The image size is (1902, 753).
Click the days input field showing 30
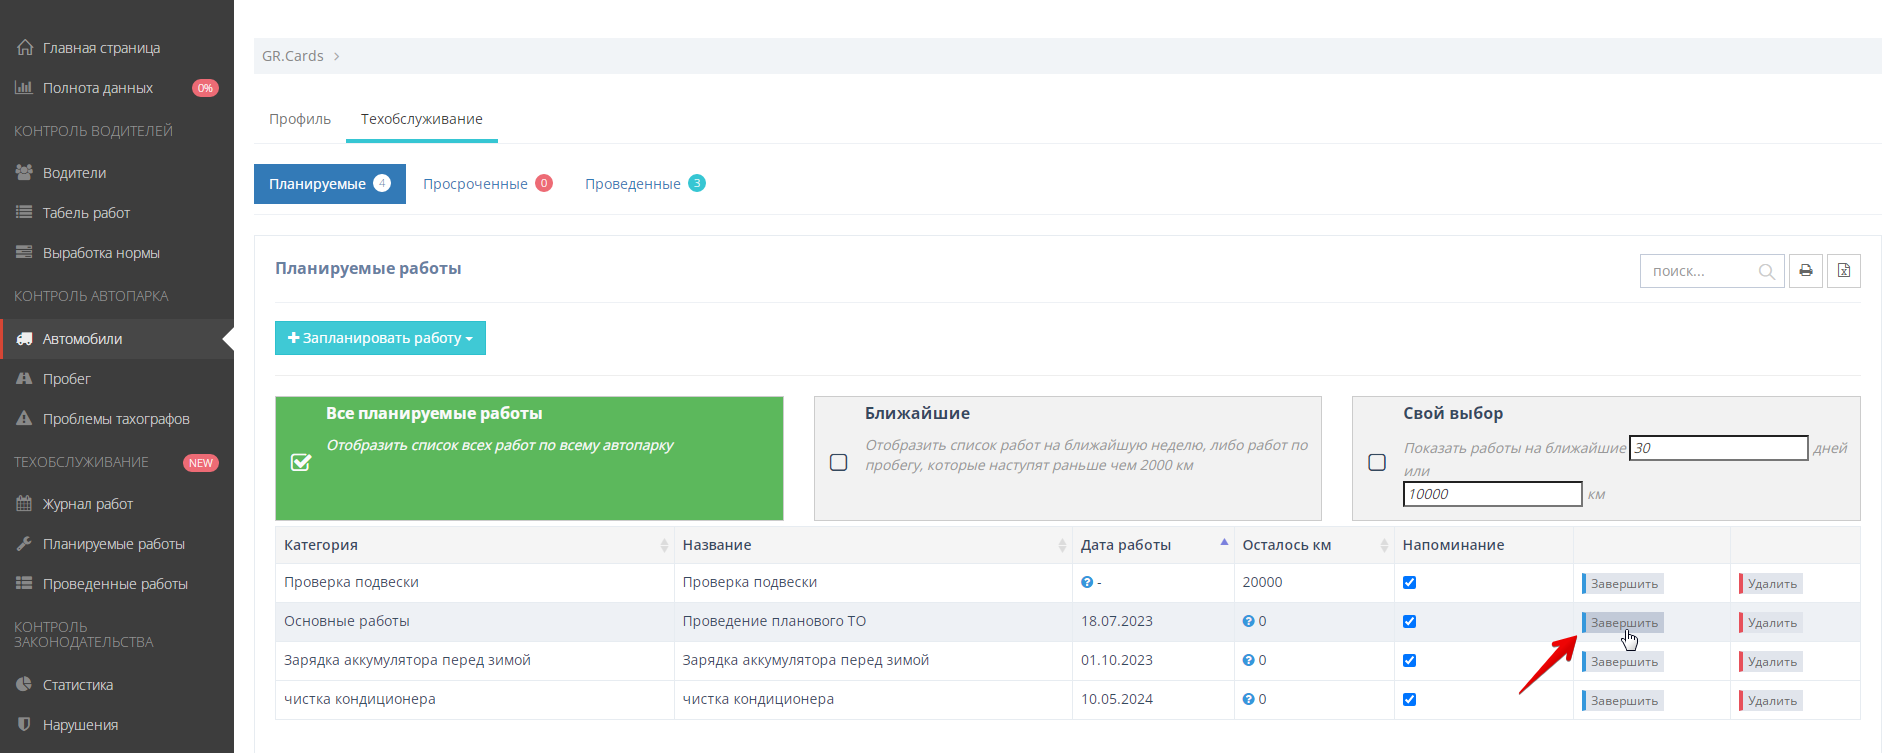1717,448
